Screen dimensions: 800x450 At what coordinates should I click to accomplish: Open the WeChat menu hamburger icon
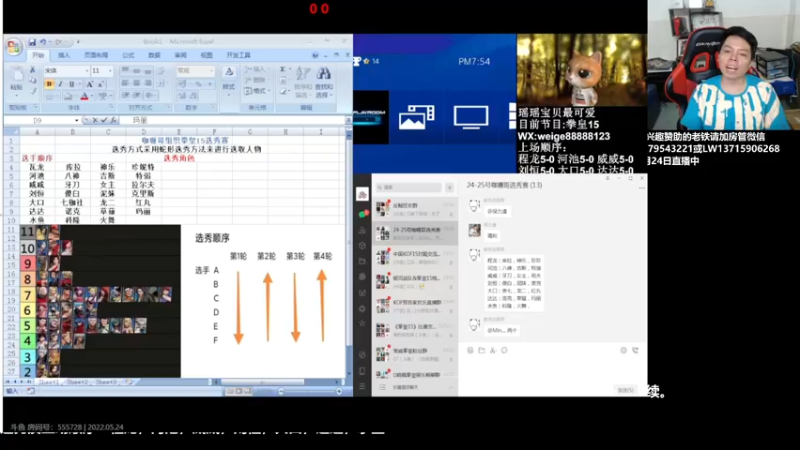point(362,386)
